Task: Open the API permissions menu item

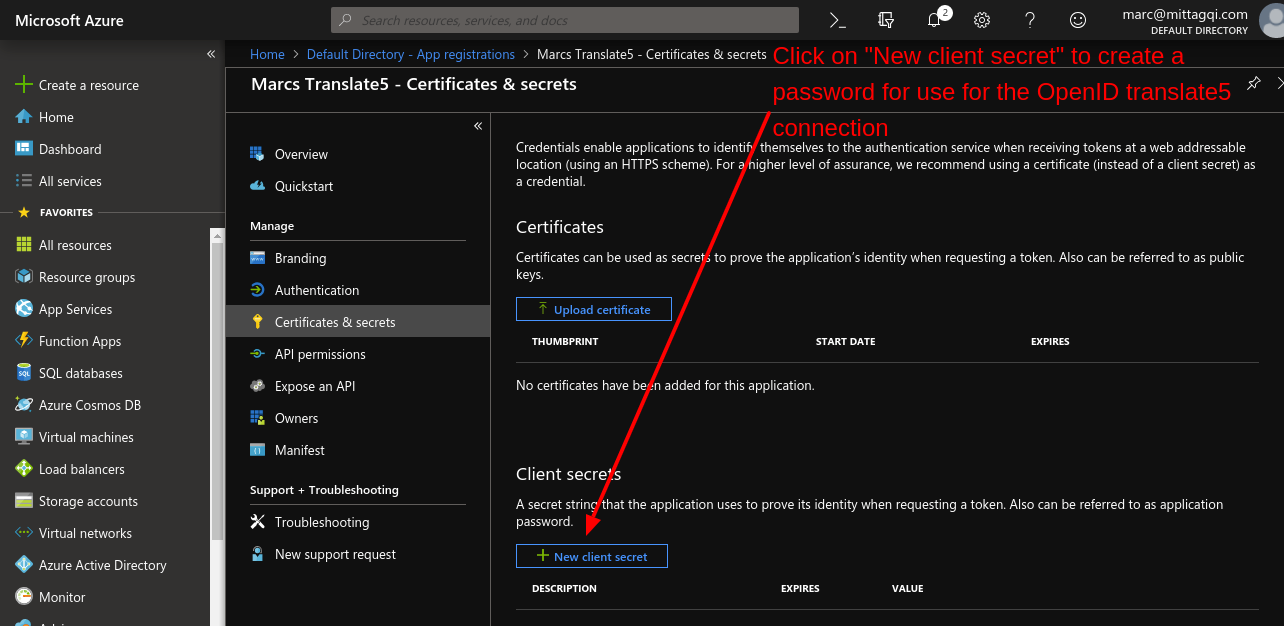Action: click(x=358, y=354)
